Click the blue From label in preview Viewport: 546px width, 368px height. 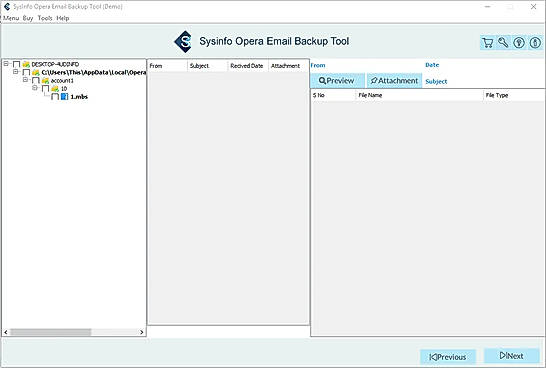(x=318, y=65)
